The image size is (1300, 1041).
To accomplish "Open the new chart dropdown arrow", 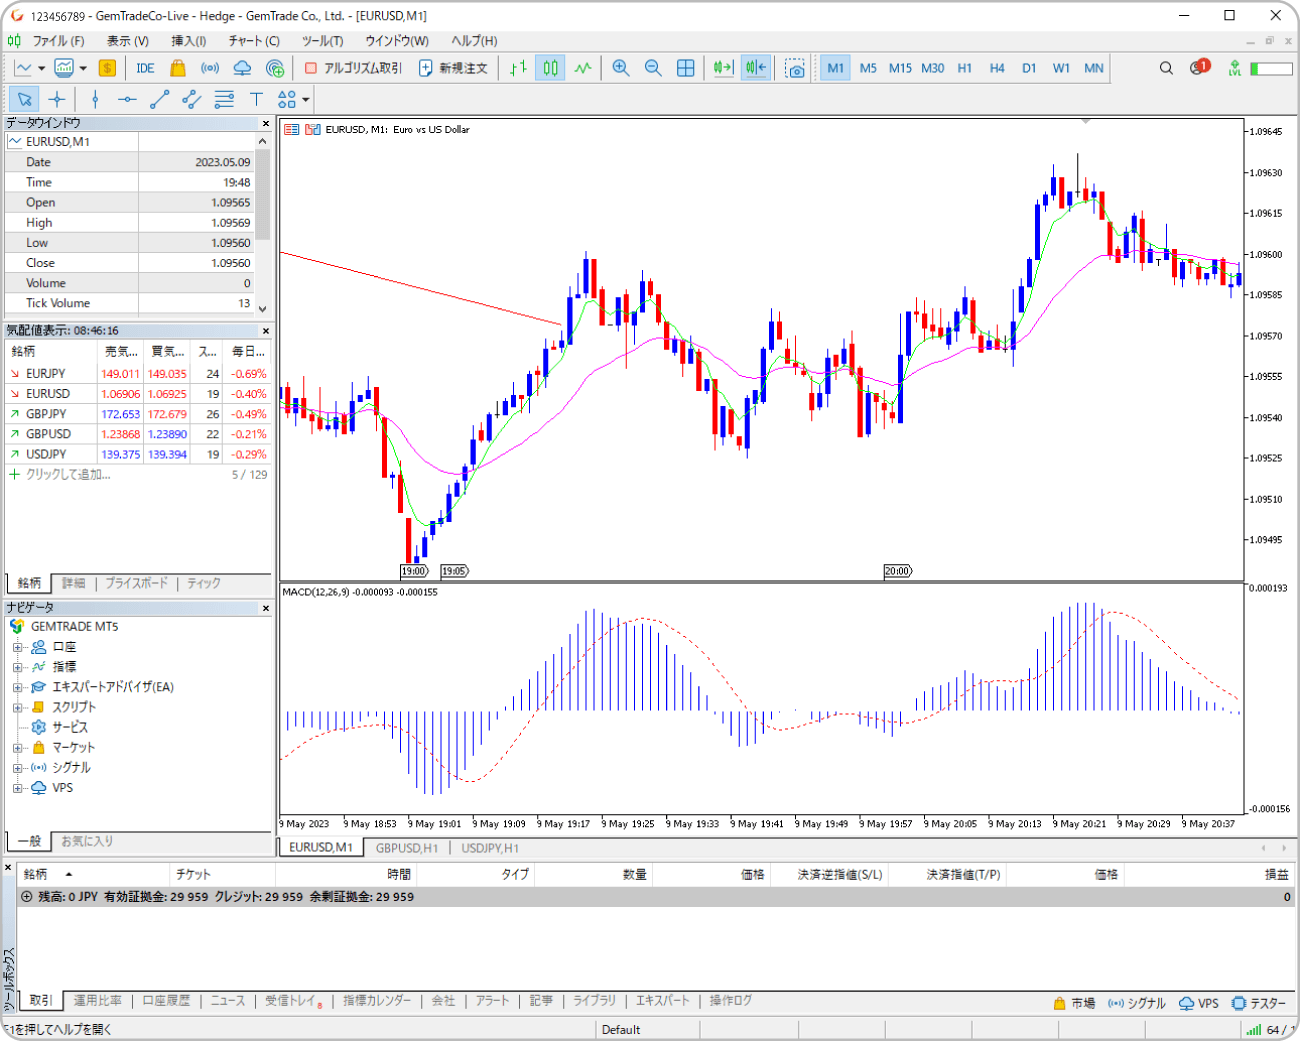I will click(x=41, y=68).
